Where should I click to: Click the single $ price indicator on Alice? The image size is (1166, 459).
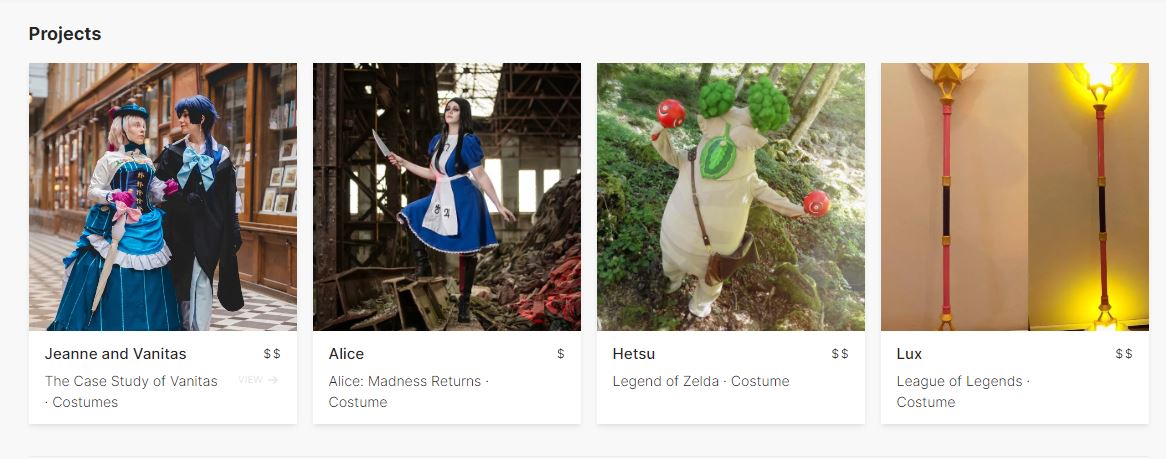[561, 354]
